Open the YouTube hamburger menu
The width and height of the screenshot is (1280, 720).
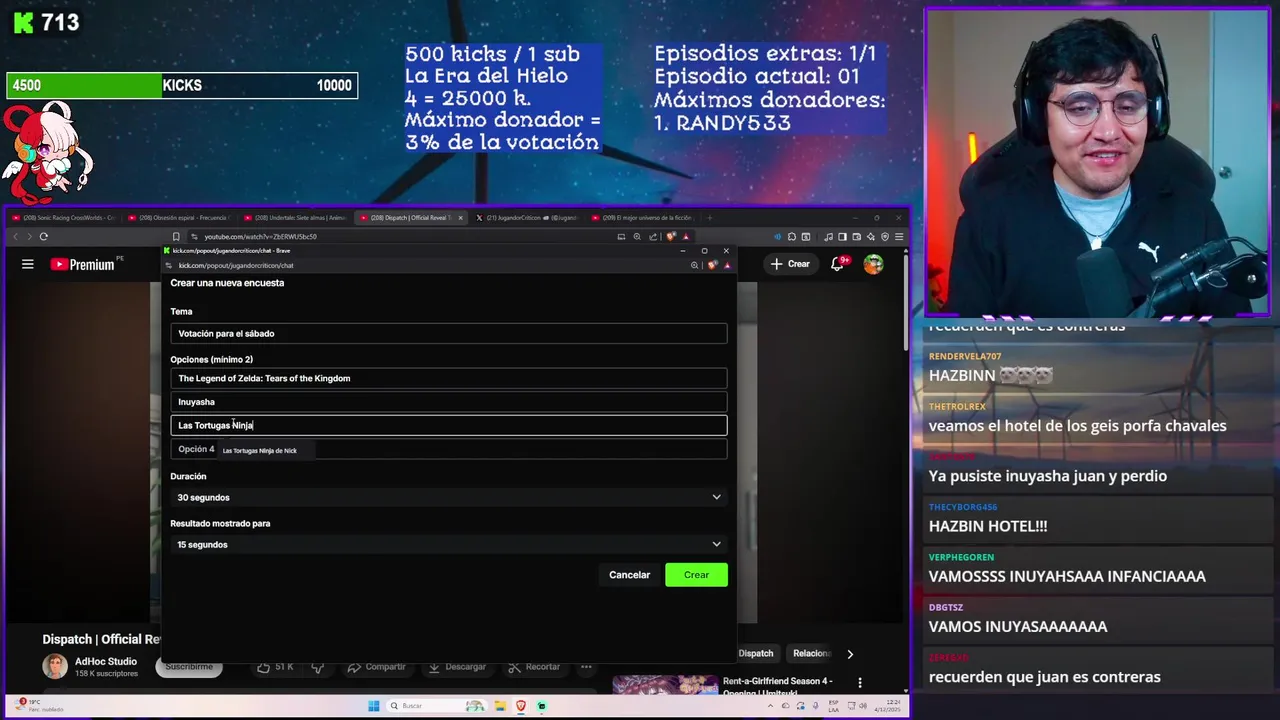click(x=28, y=264)
